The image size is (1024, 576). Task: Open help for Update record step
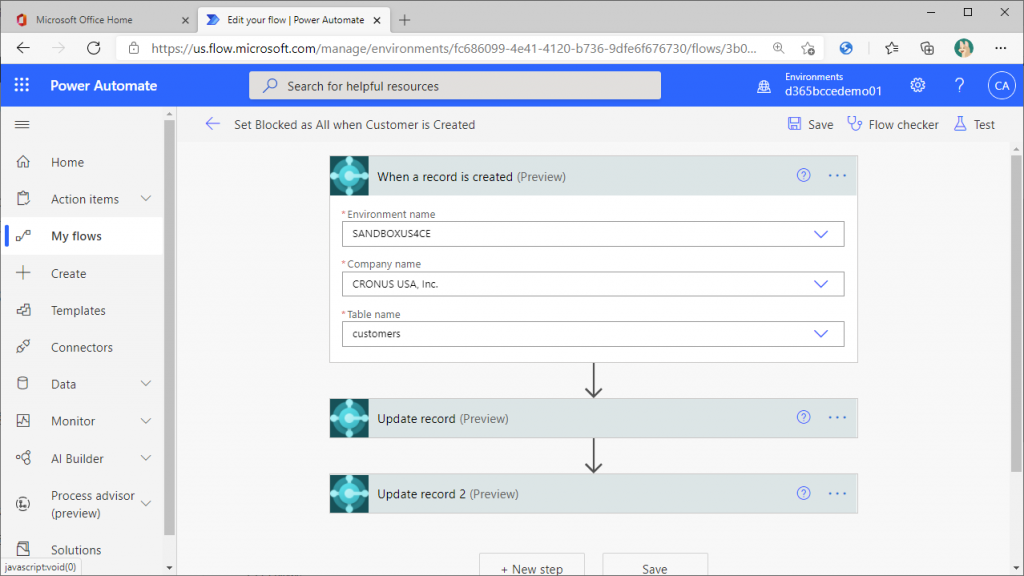pyautogui.click(x=803, y=417)
